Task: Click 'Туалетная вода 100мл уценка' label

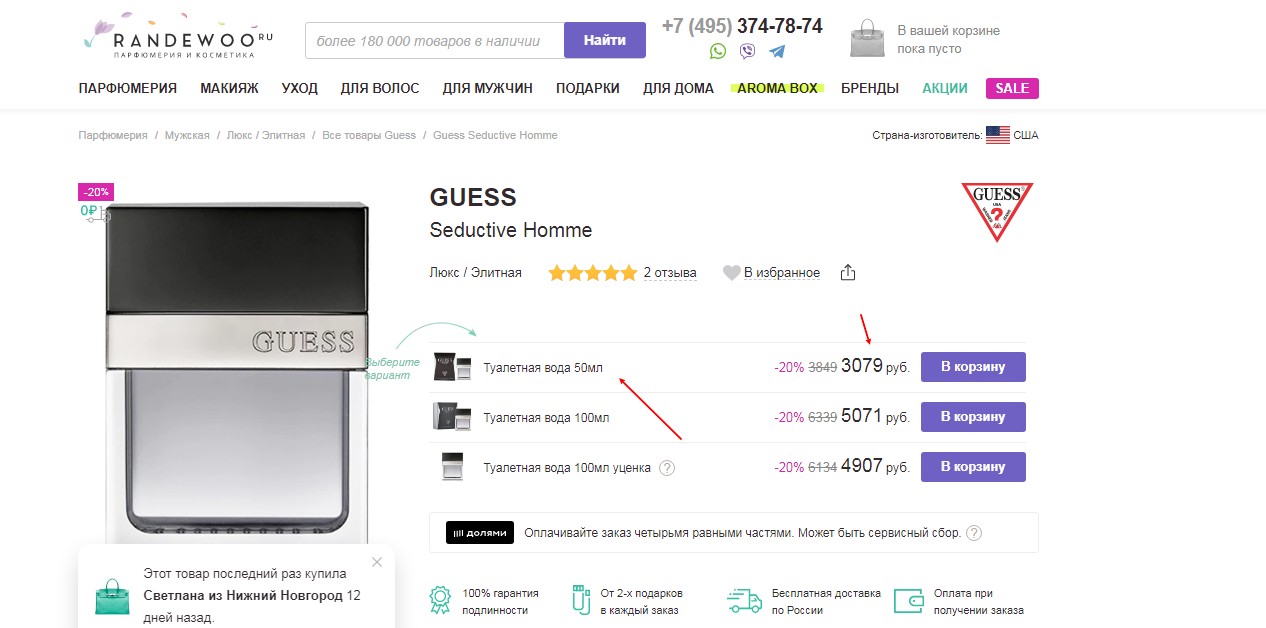Action: [x=567, y=467]
